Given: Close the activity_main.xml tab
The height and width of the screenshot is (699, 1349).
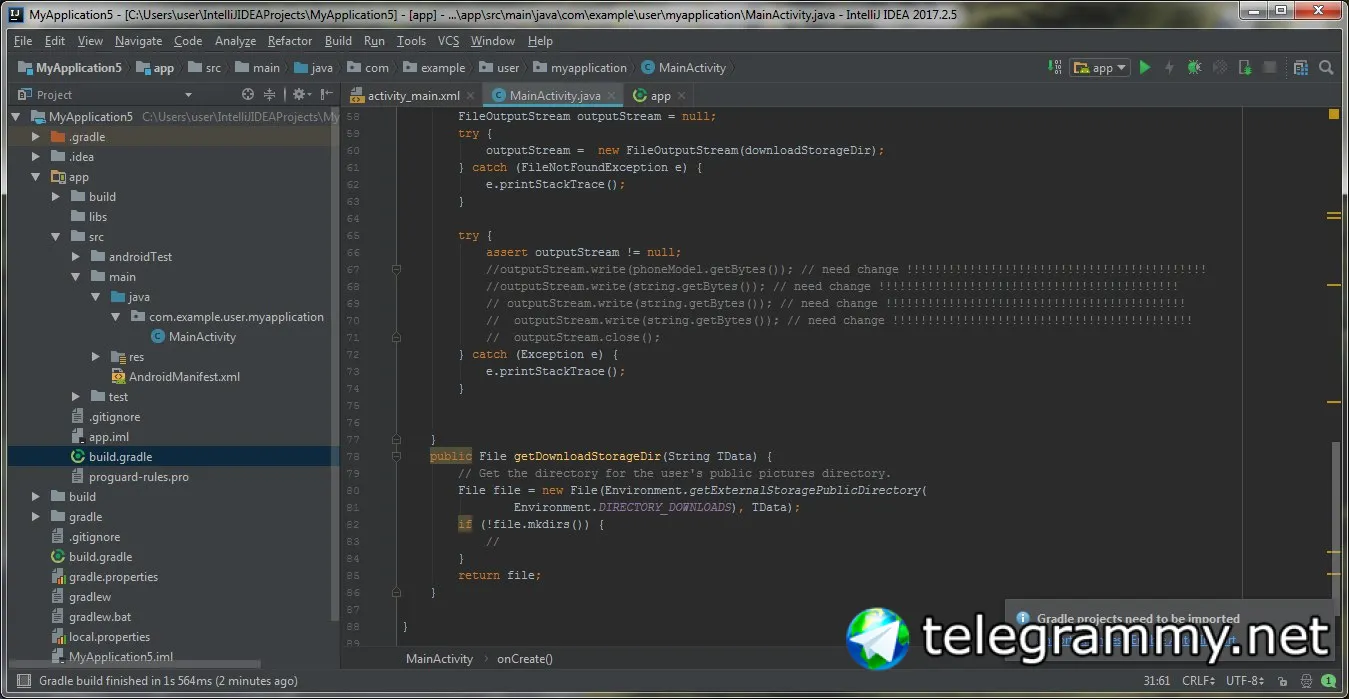Looking at the screenshot, I should click(472, 96).
